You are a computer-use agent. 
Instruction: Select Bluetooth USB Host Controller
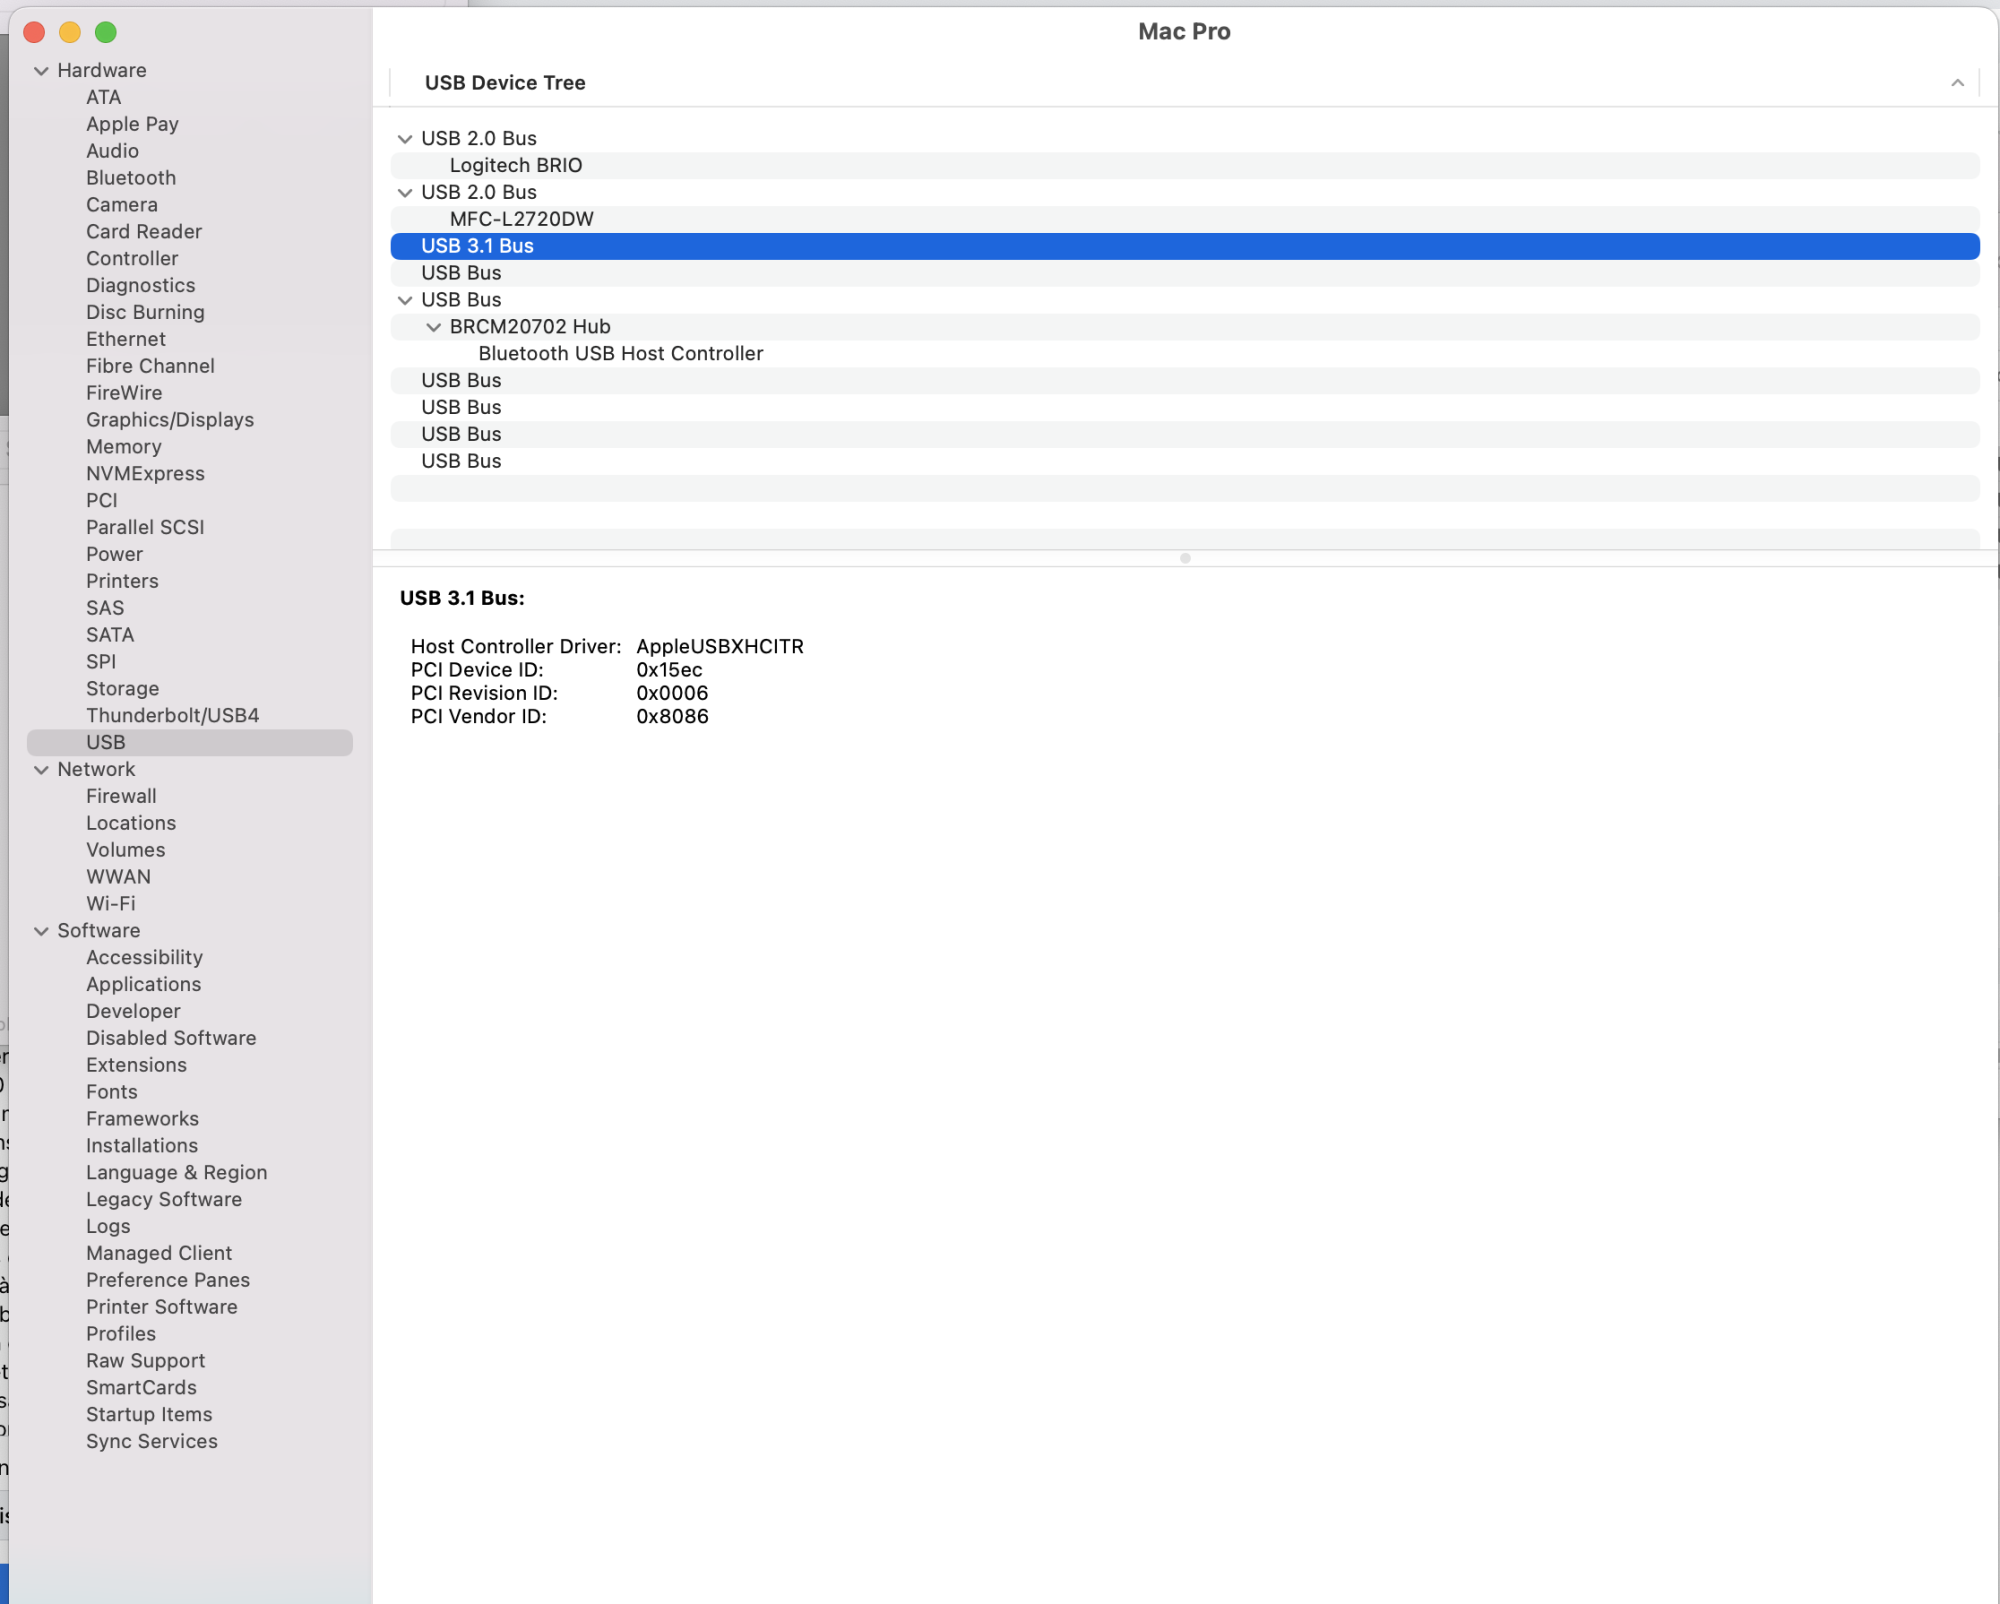click(x=620, y=353)
